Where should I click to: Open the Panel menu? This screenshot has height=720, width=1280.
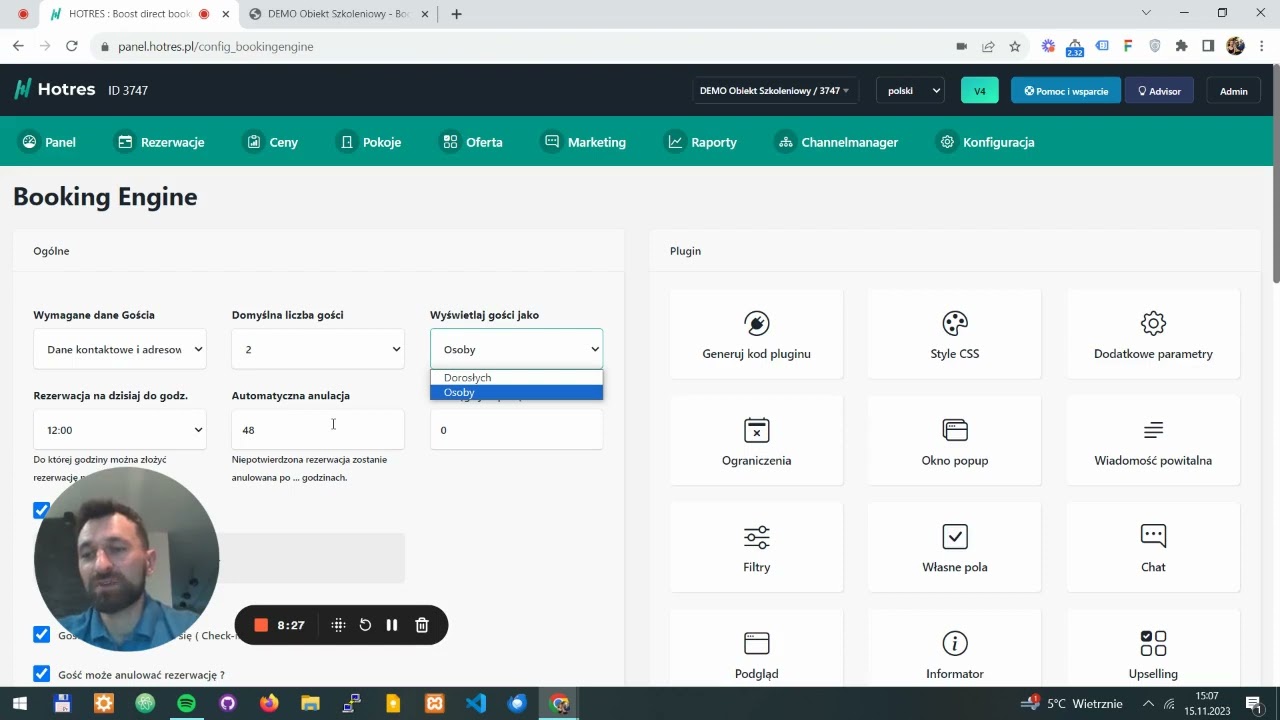tap(49, 142)
